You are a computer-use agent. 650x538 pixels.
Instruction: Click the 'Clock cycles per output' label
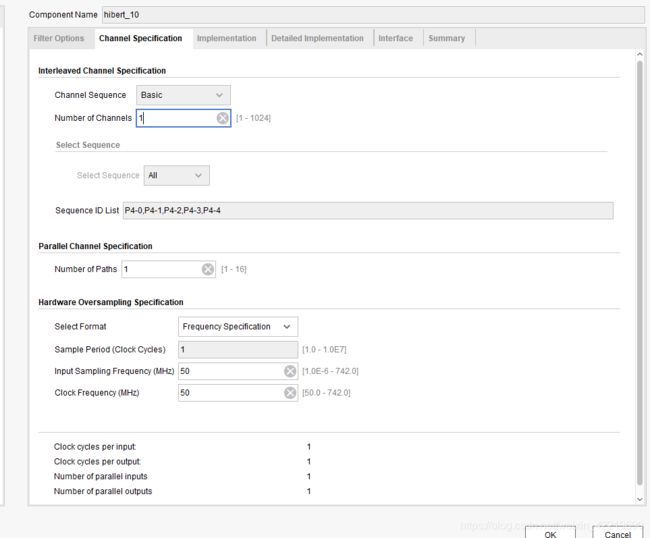point(97,462)
